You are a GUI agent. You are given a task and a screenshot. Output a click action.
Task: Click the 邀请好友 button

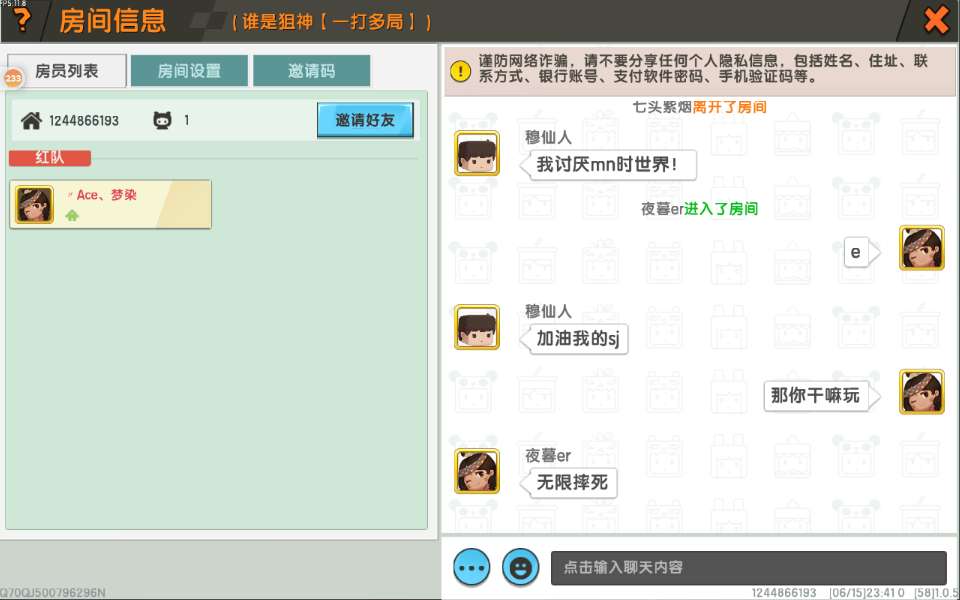(x=365, y=120)
